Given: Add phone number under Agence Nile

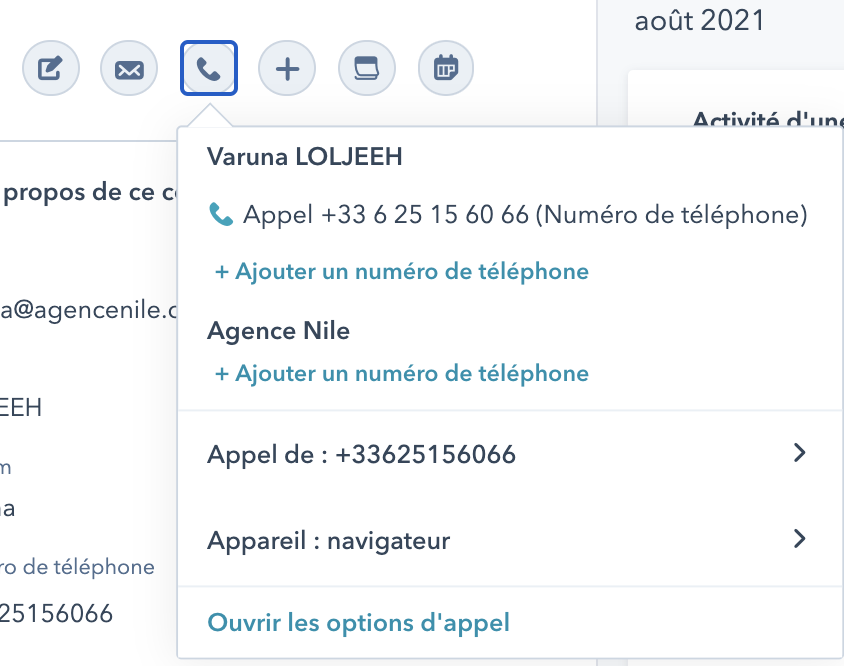Looking at the screenshot, I should click(x=402, y=373).
